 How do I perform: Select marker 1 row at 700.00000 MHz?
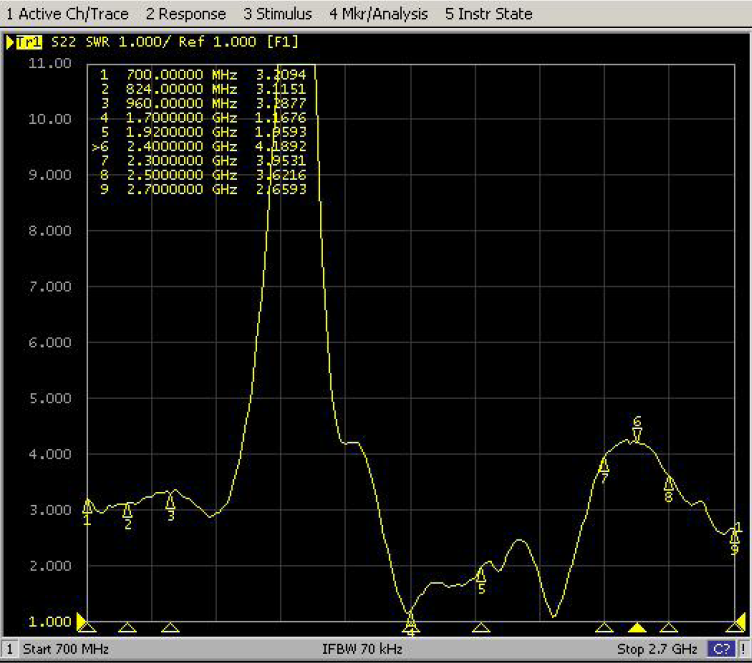[x=203, y=75]
